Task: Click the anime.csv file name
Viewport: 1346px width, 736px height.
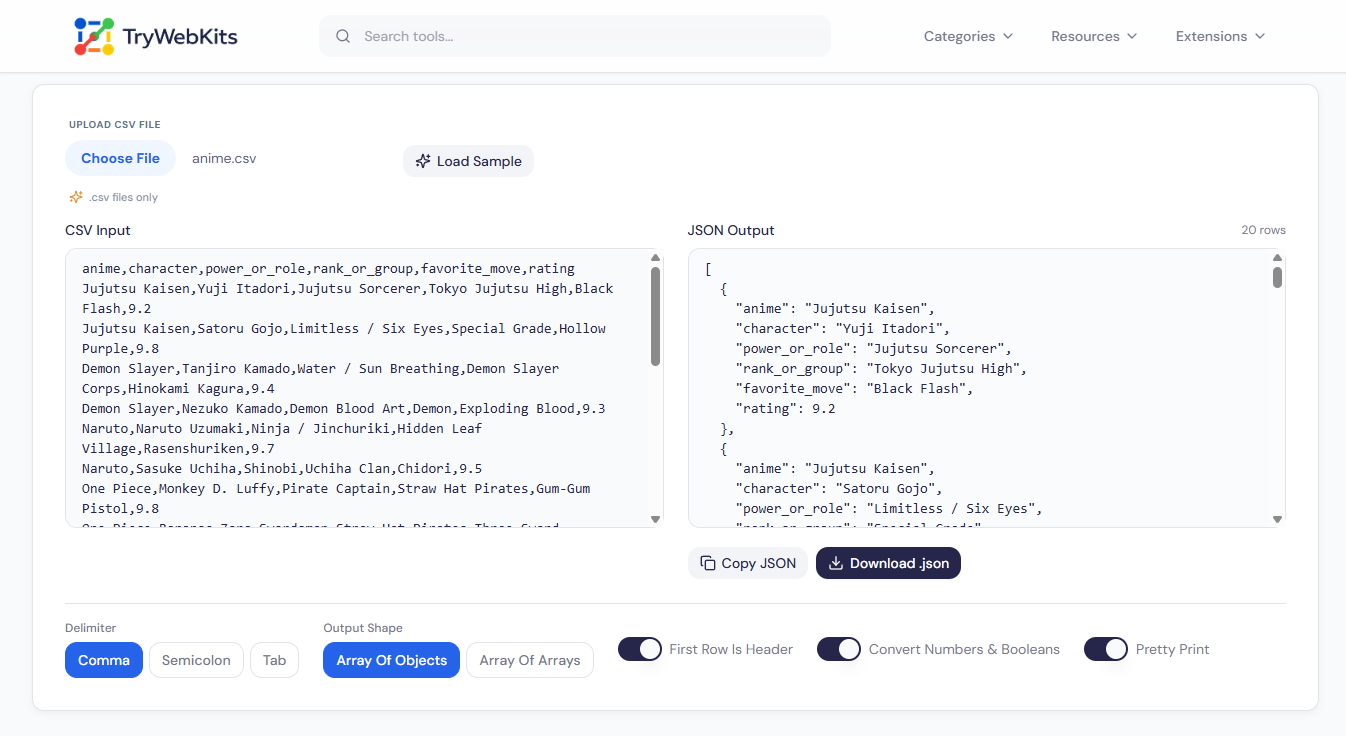Action: point(224,158)
